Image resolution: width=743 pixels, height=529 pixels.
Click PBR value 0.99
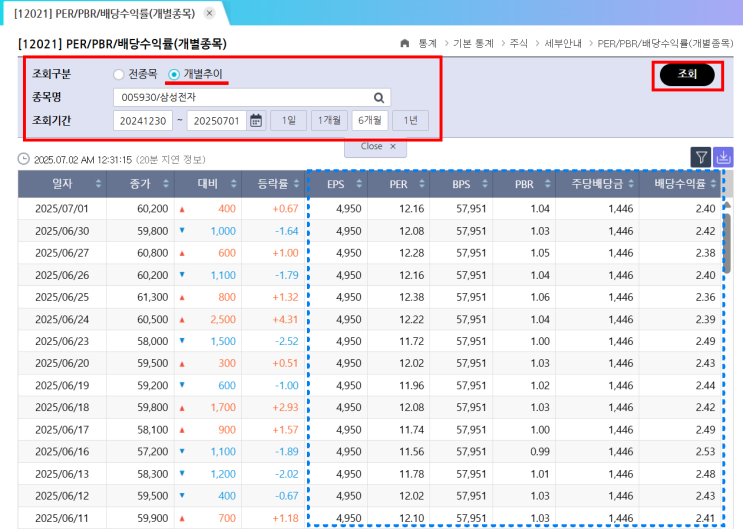(x=540, y=452)
